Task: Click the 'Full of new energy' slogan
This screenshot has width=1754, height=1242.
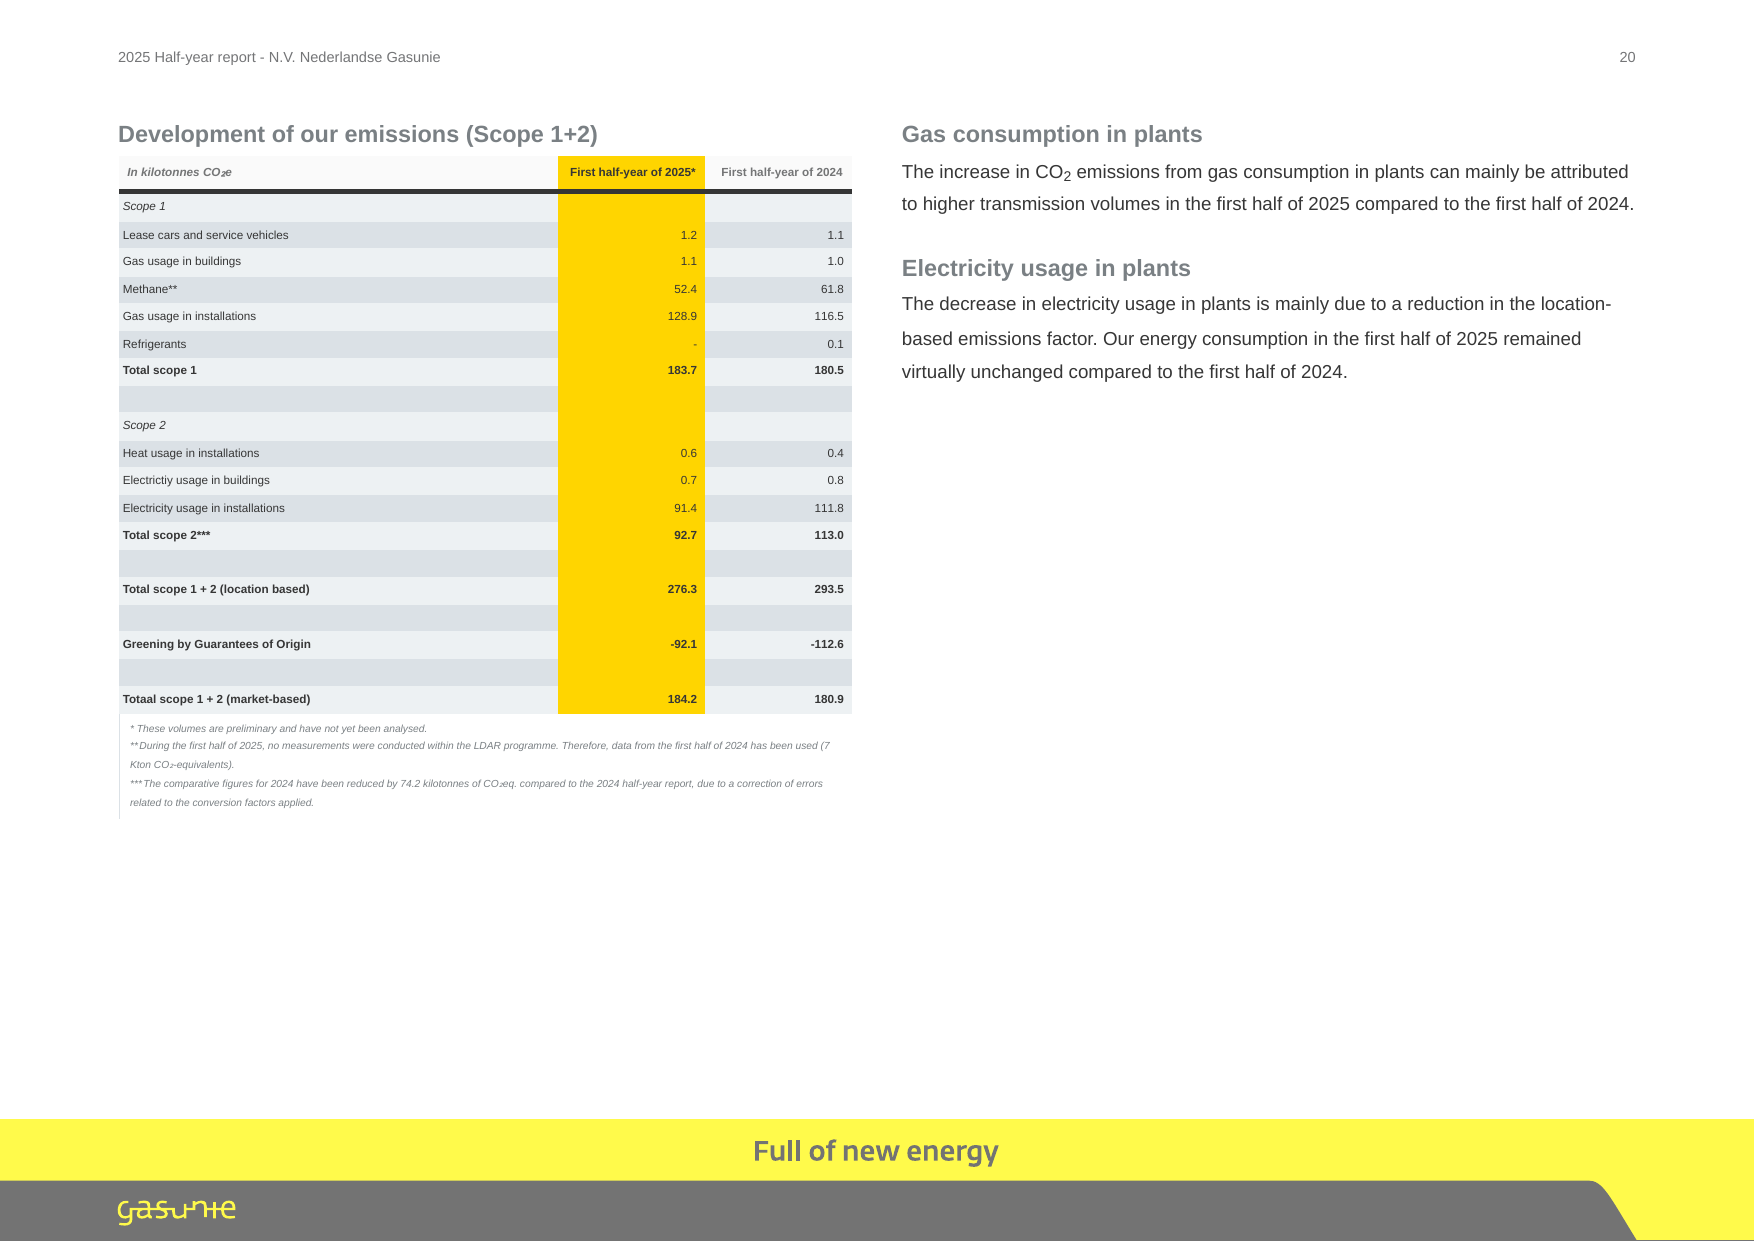Action: click(876, 1151)
